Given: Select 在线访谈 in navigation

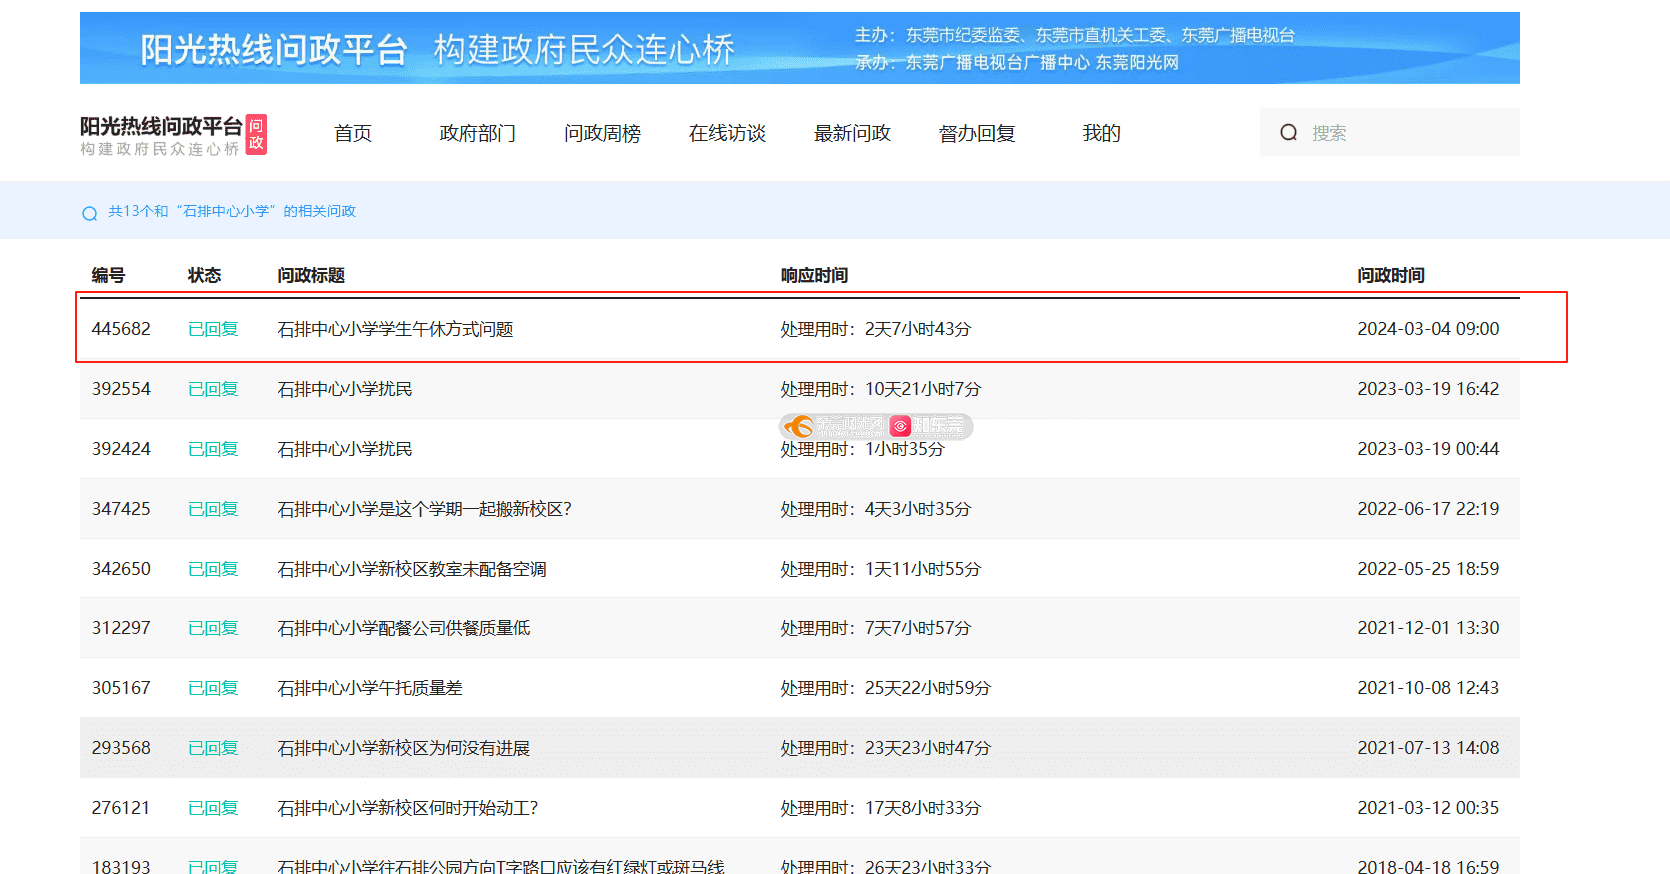Looking at the screenshot, I should tap(727, 133).
